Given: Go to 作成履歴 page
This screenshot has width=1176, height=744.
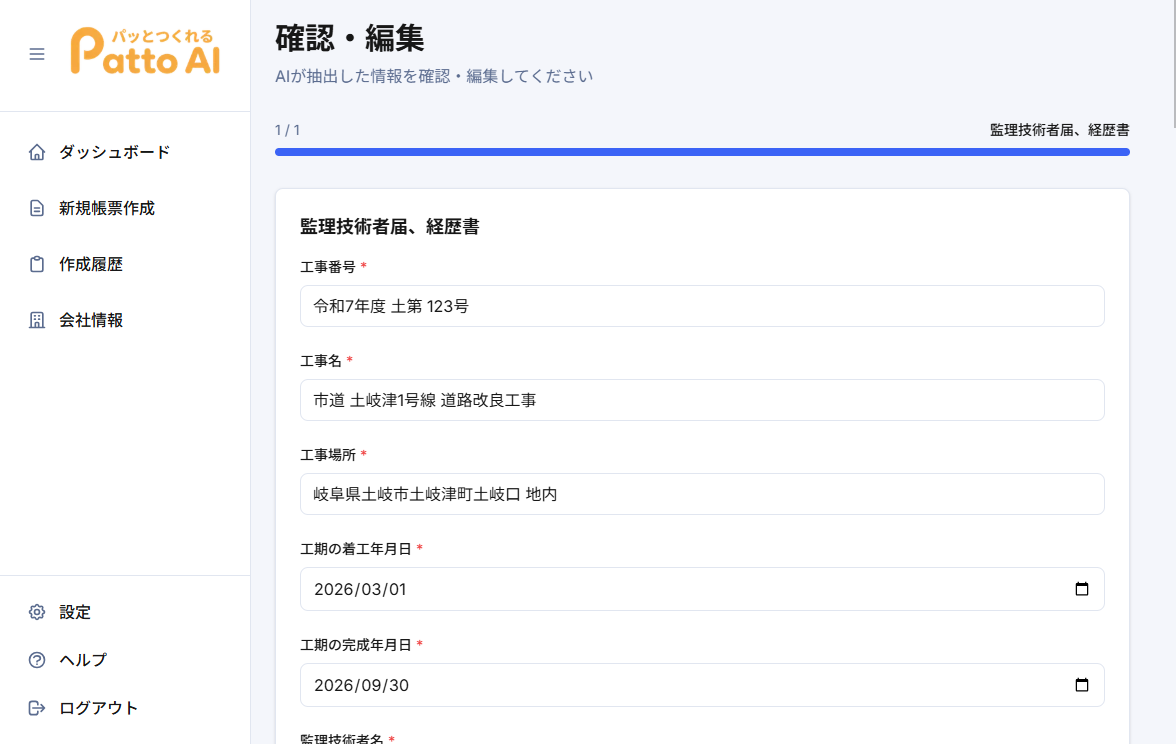Looking at the screenshot, I should [91, 264].
